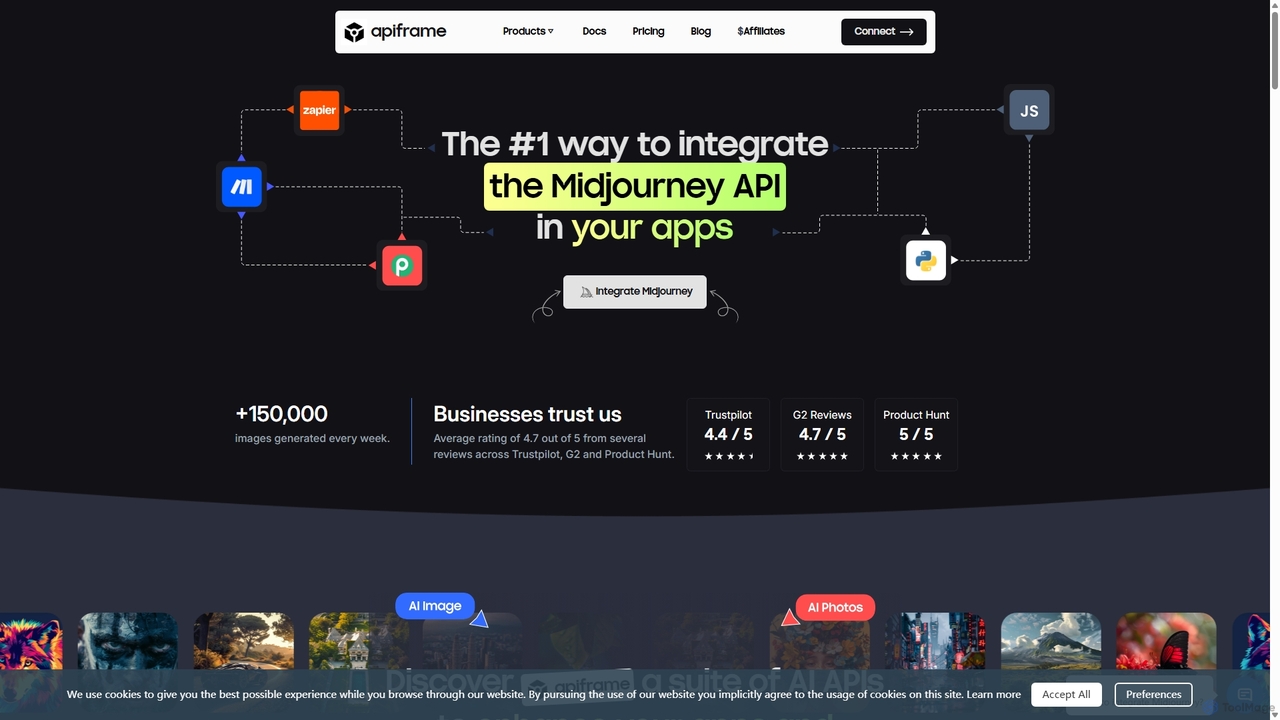Click the Trustpilot 4.4 / 5 rating
The image size is (1280, 720).
(x=728, y=434)
